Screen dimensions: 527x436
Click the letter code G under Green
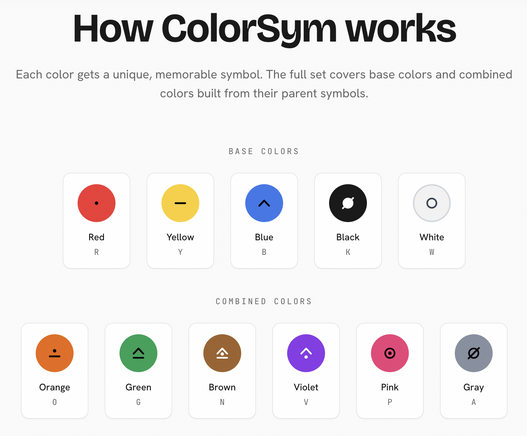tap(138, 402)
